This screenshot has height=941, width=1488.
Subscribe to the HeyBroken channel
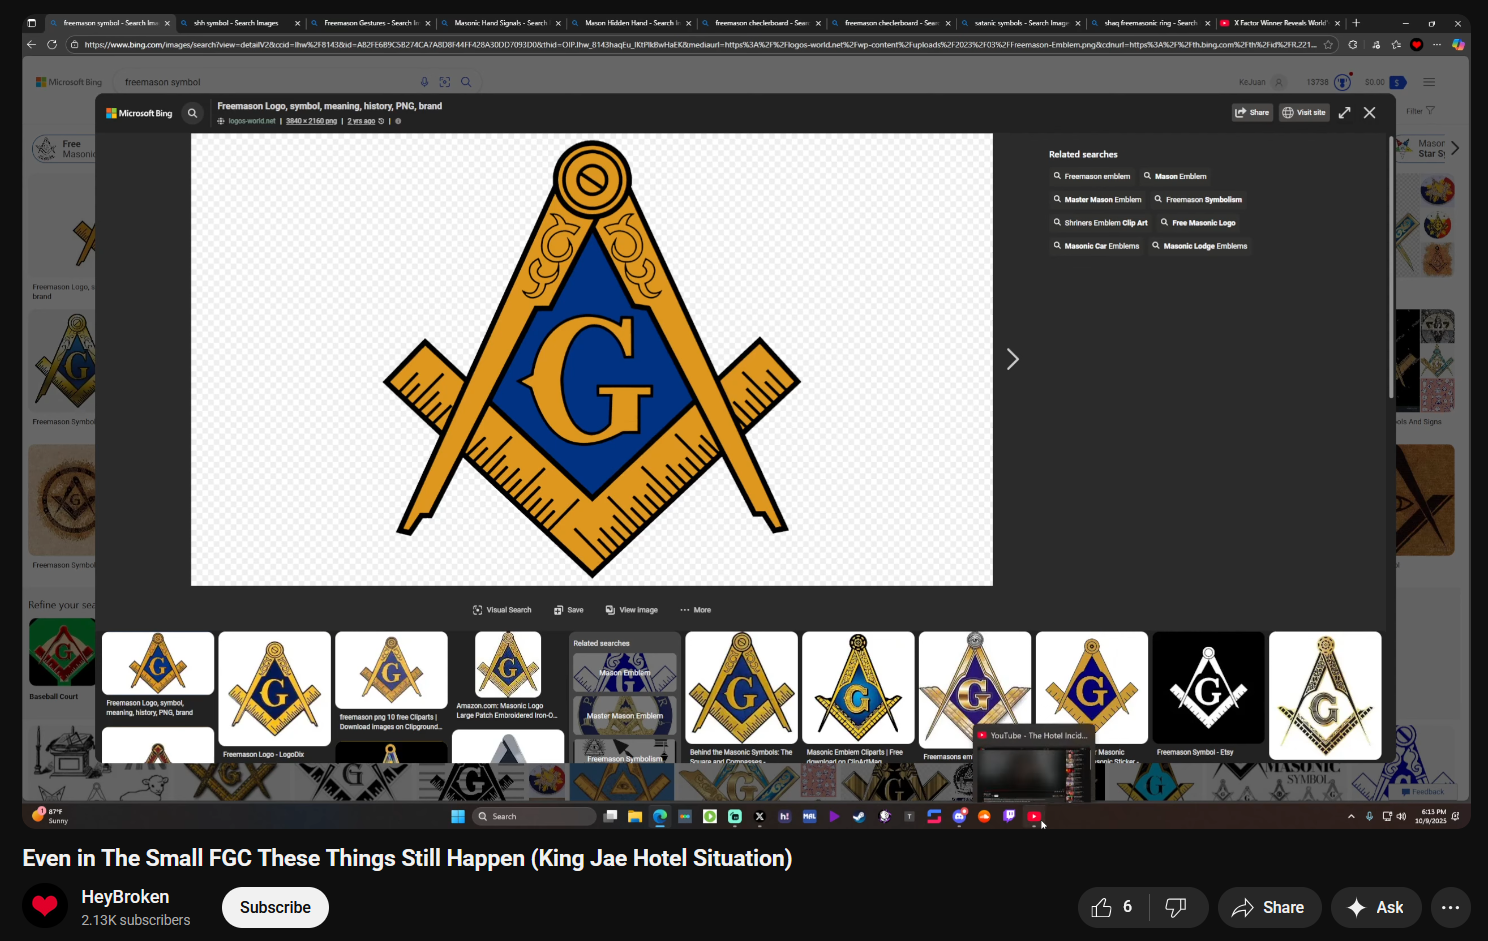pyautogui.click(x=275, y=907)
